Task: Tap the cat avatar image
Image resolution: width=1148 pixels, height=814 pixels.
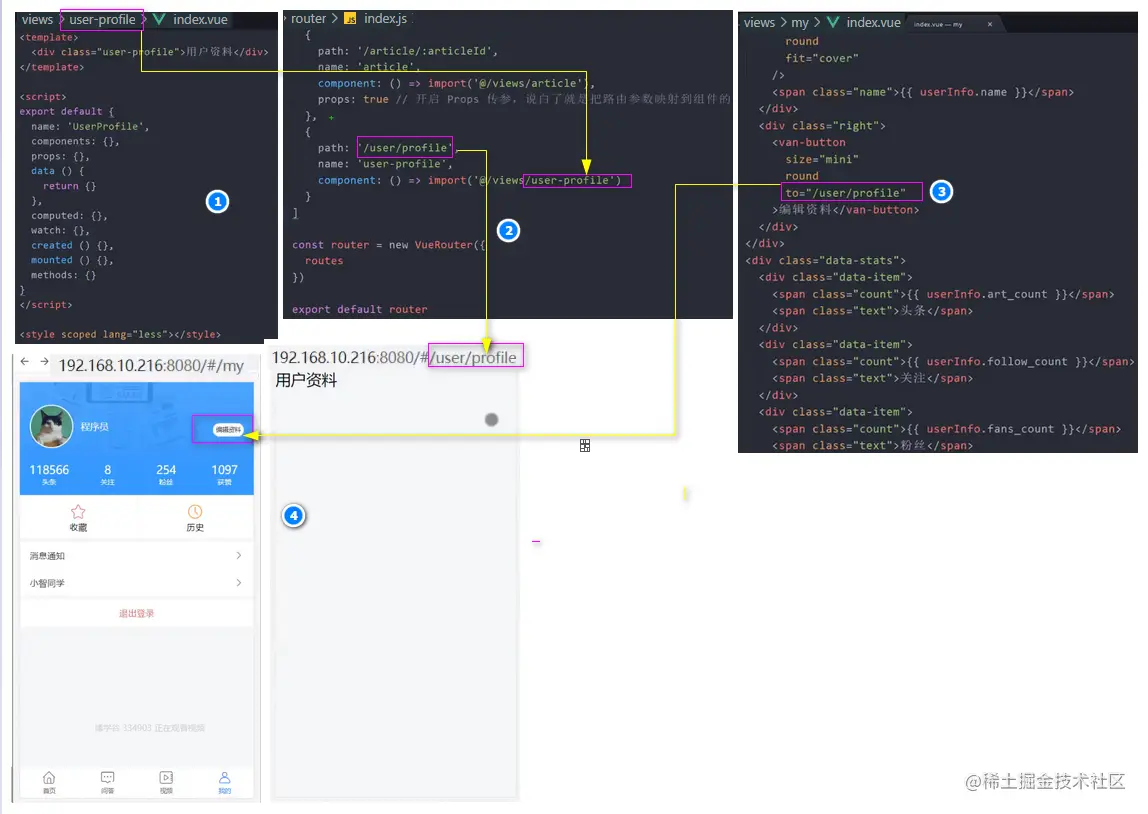Action: [x=51, y=426]
